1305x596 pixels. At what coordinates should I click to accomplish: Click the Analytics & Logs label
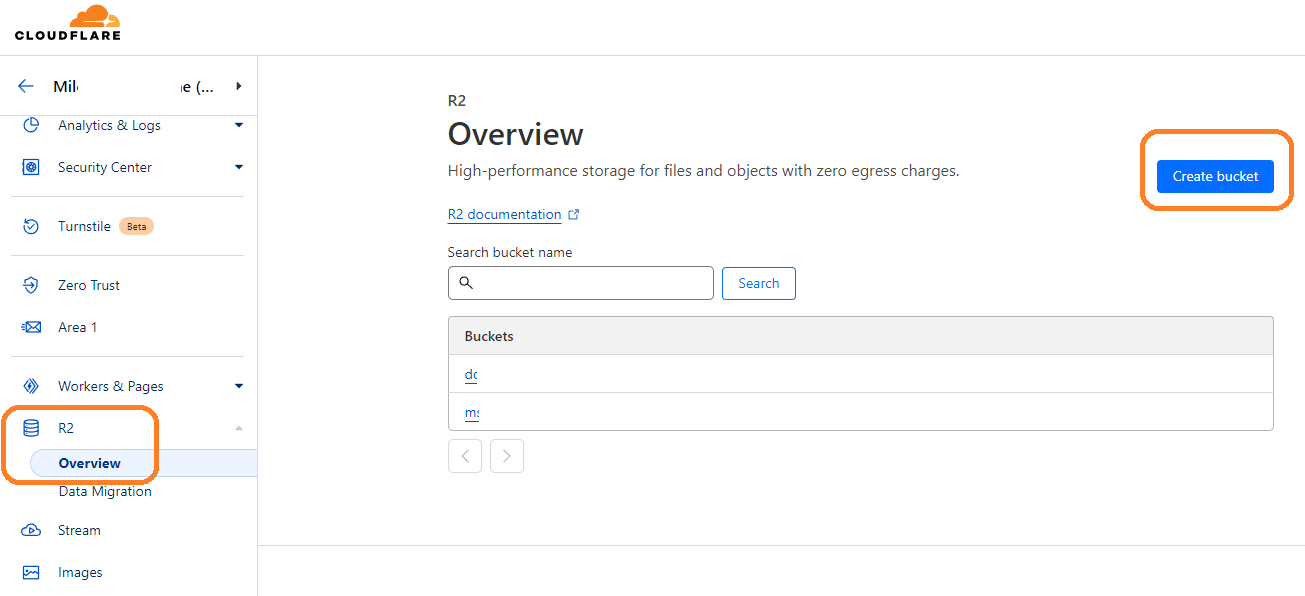point(109,125)
